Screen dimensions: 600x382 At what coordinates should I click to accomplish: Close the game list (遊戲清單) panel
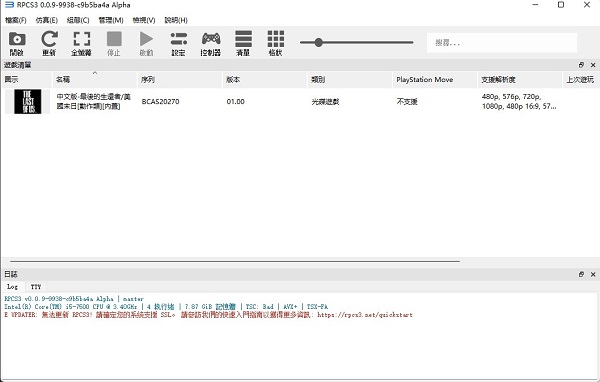pyautogui.click(x=593, y=65)
